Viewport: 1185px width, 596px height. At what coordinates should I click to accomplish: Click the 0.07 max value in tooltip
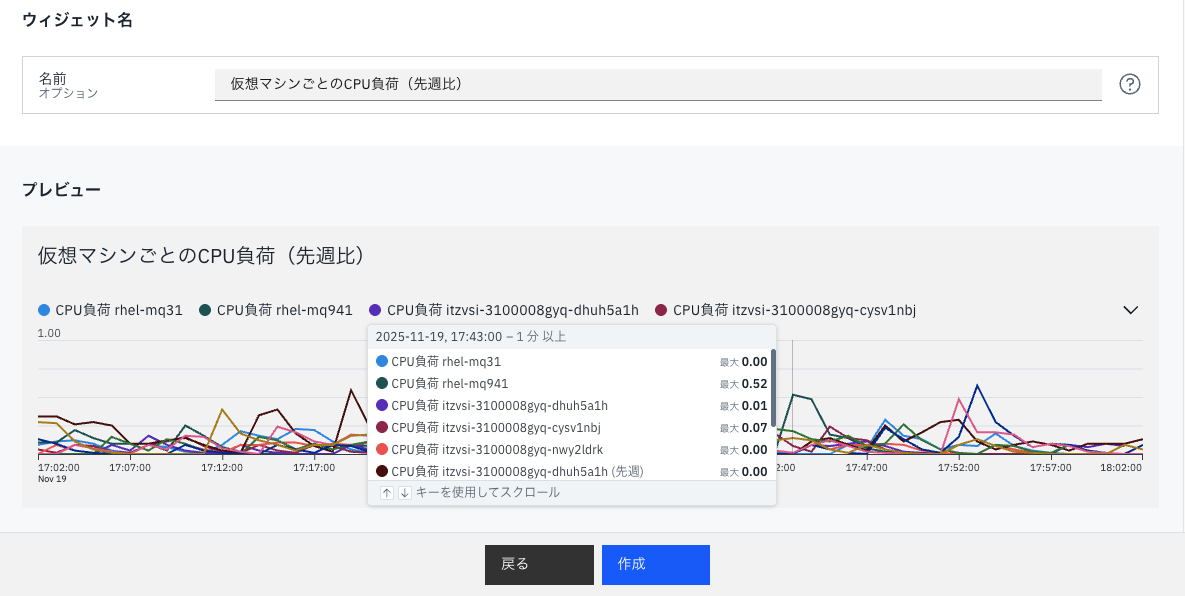point(754,428)
